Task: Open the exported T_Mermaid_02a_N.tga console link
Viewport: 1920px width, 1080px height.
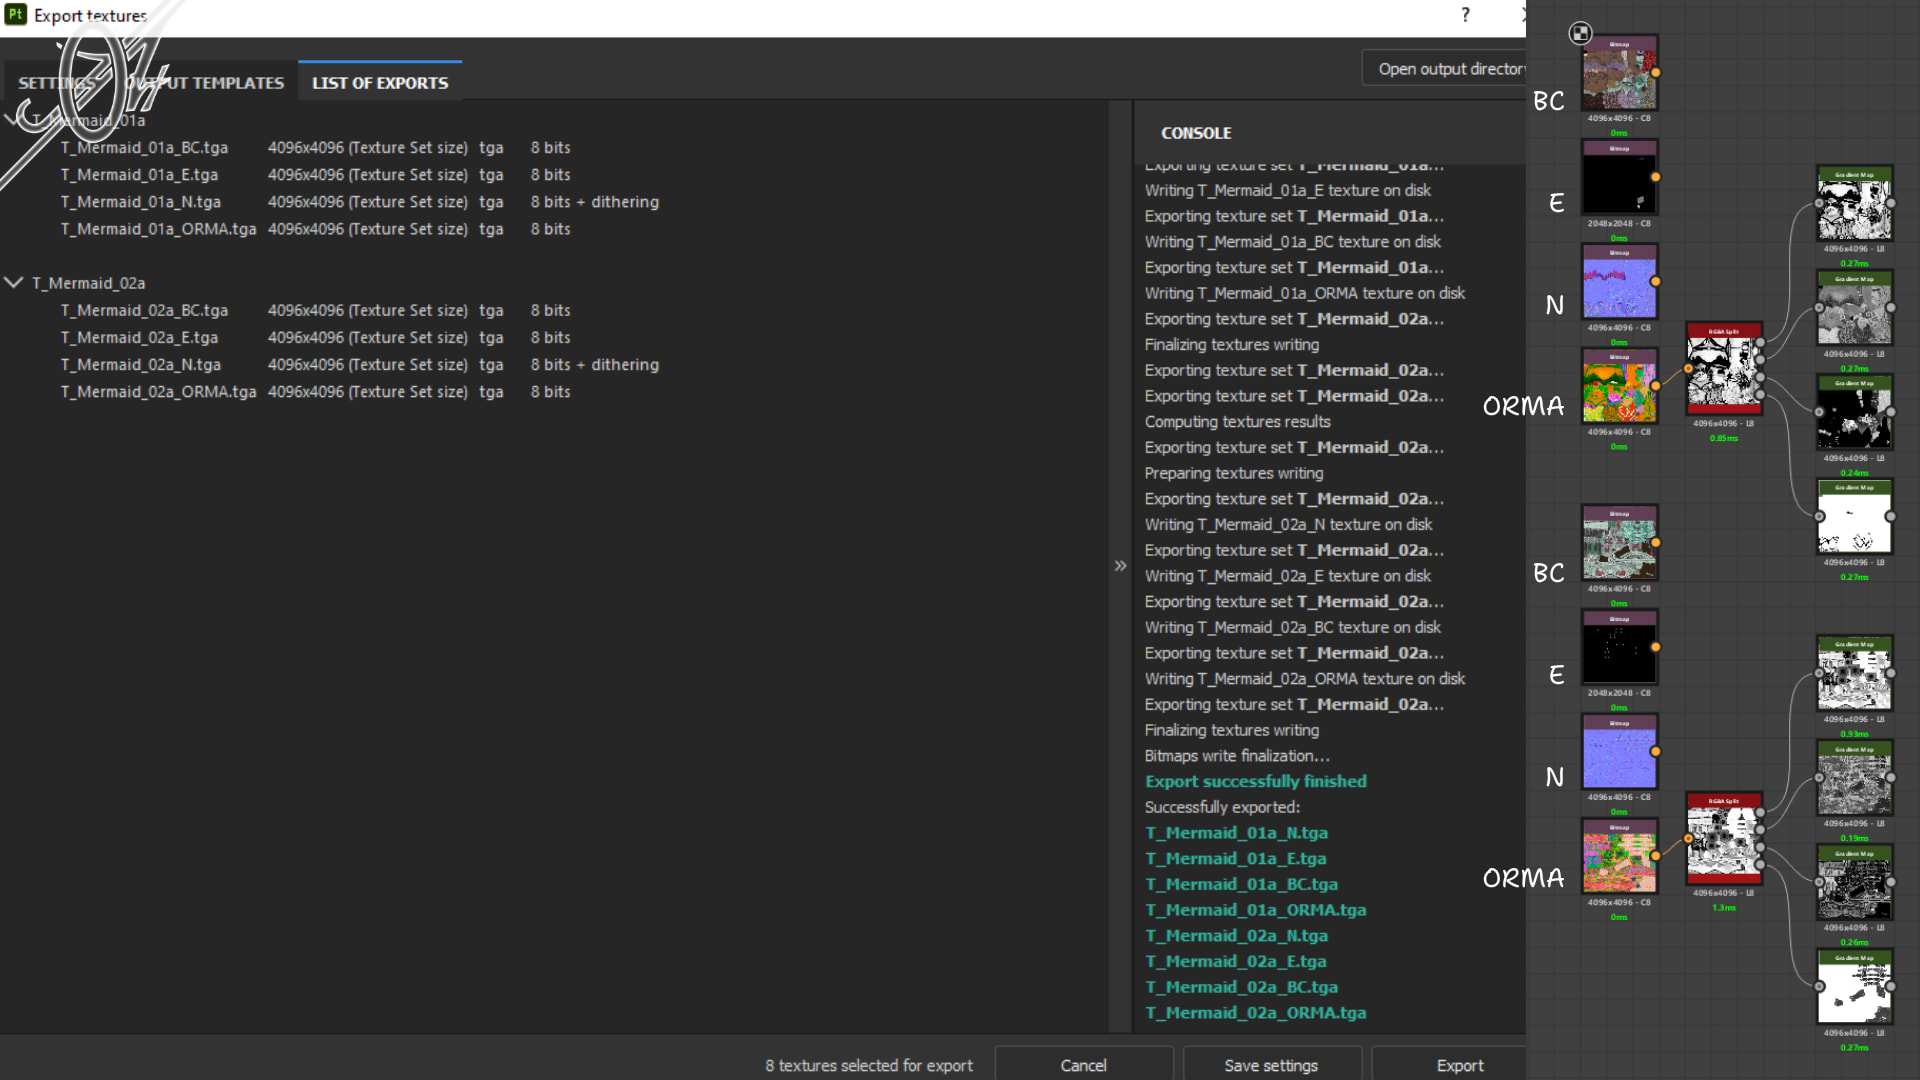Action: tap(1236, 936)
